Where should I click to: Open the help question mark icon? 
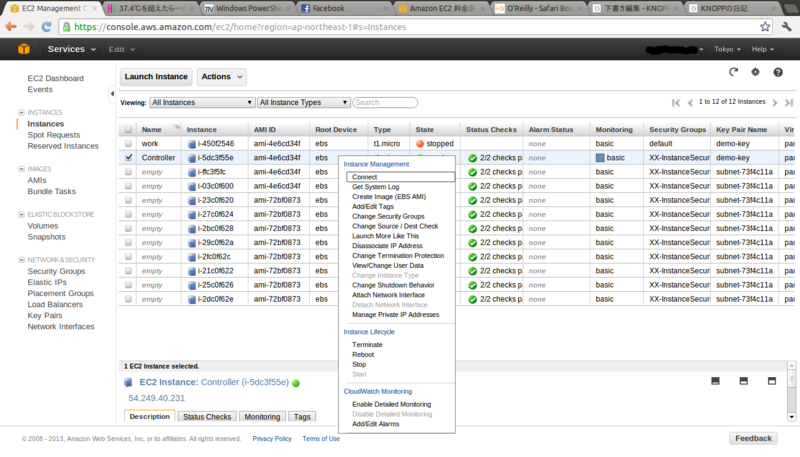(x=778, y=72)
